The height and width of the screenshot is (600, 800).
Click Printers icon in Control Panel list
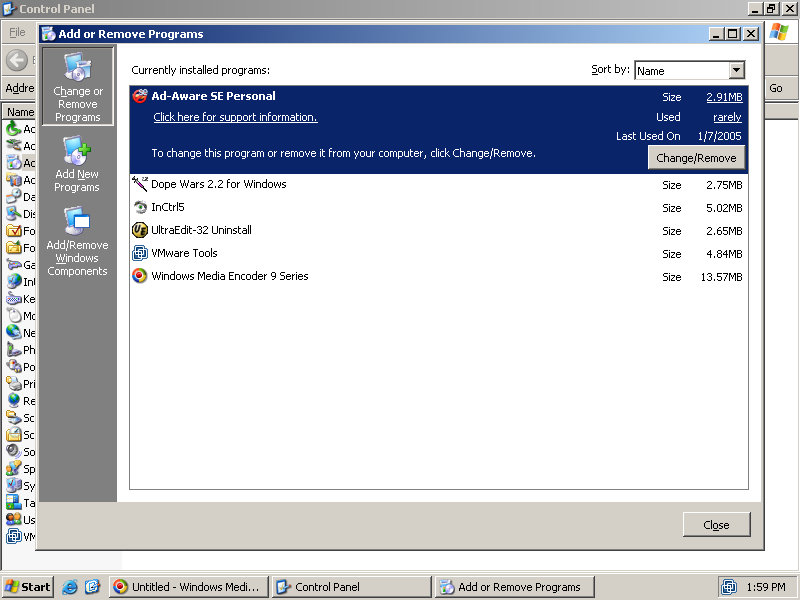[x=14, y=384]
